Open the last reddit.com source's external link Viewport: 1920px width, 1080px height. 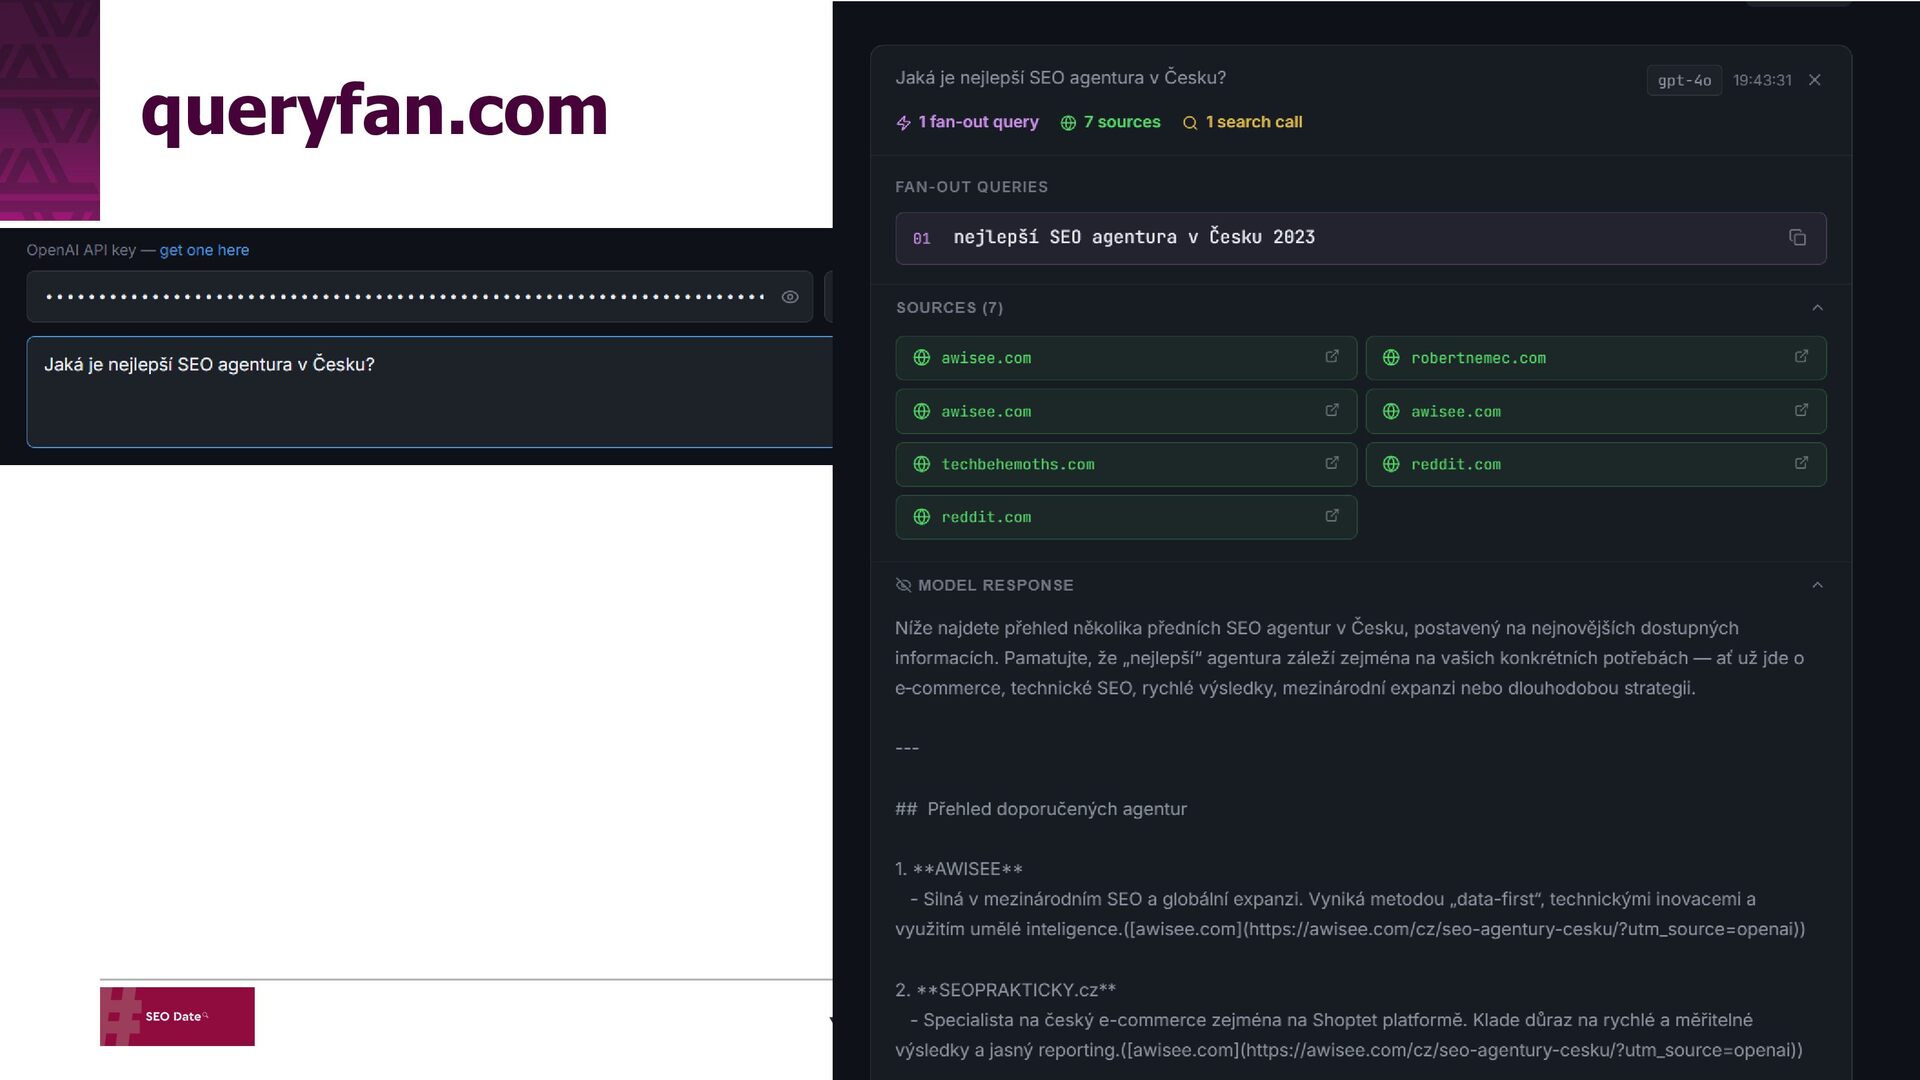[x=1332, y=517]
